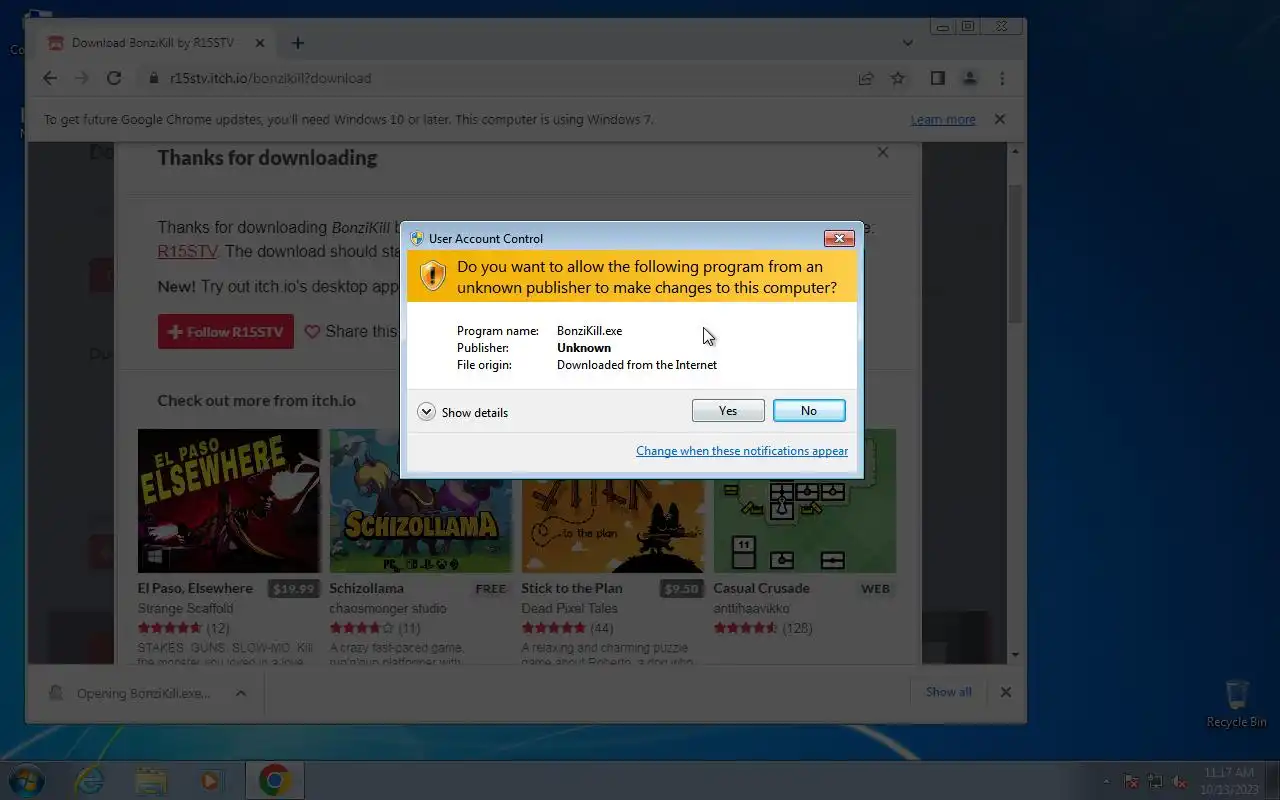
Task: Open the Windows Start button
Action: tap(27, 780)
